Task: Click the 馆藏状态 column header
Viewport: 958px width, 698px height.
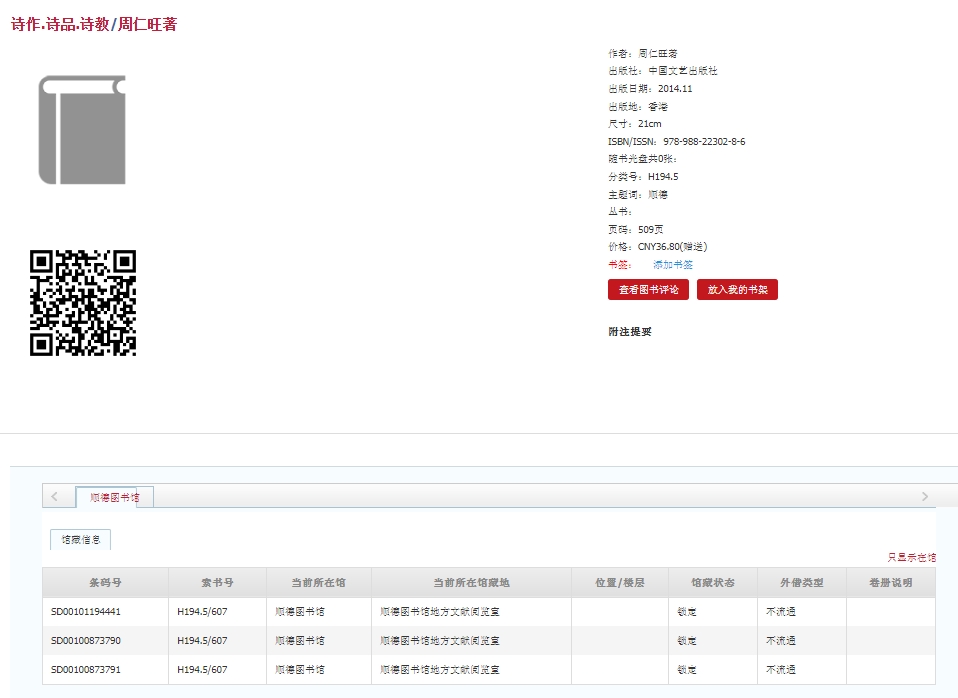Action: [x=712, y=583]
